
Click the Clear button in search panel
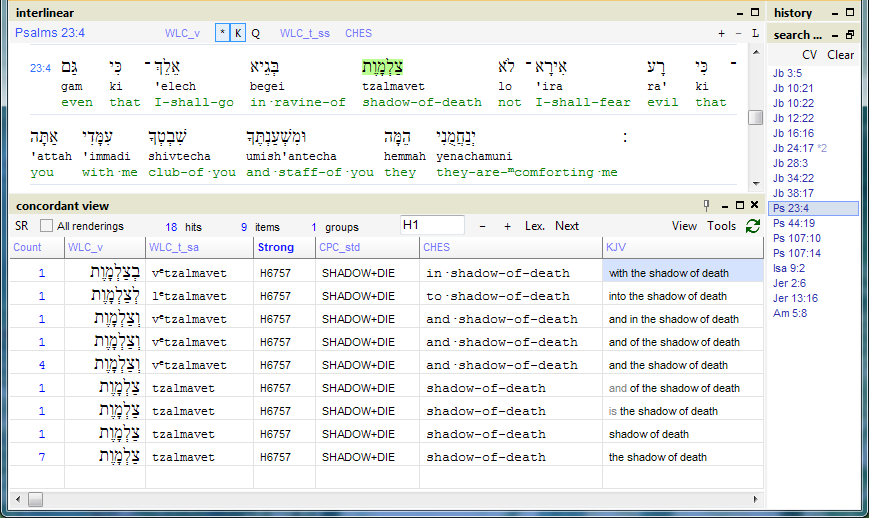coord(840,55)
